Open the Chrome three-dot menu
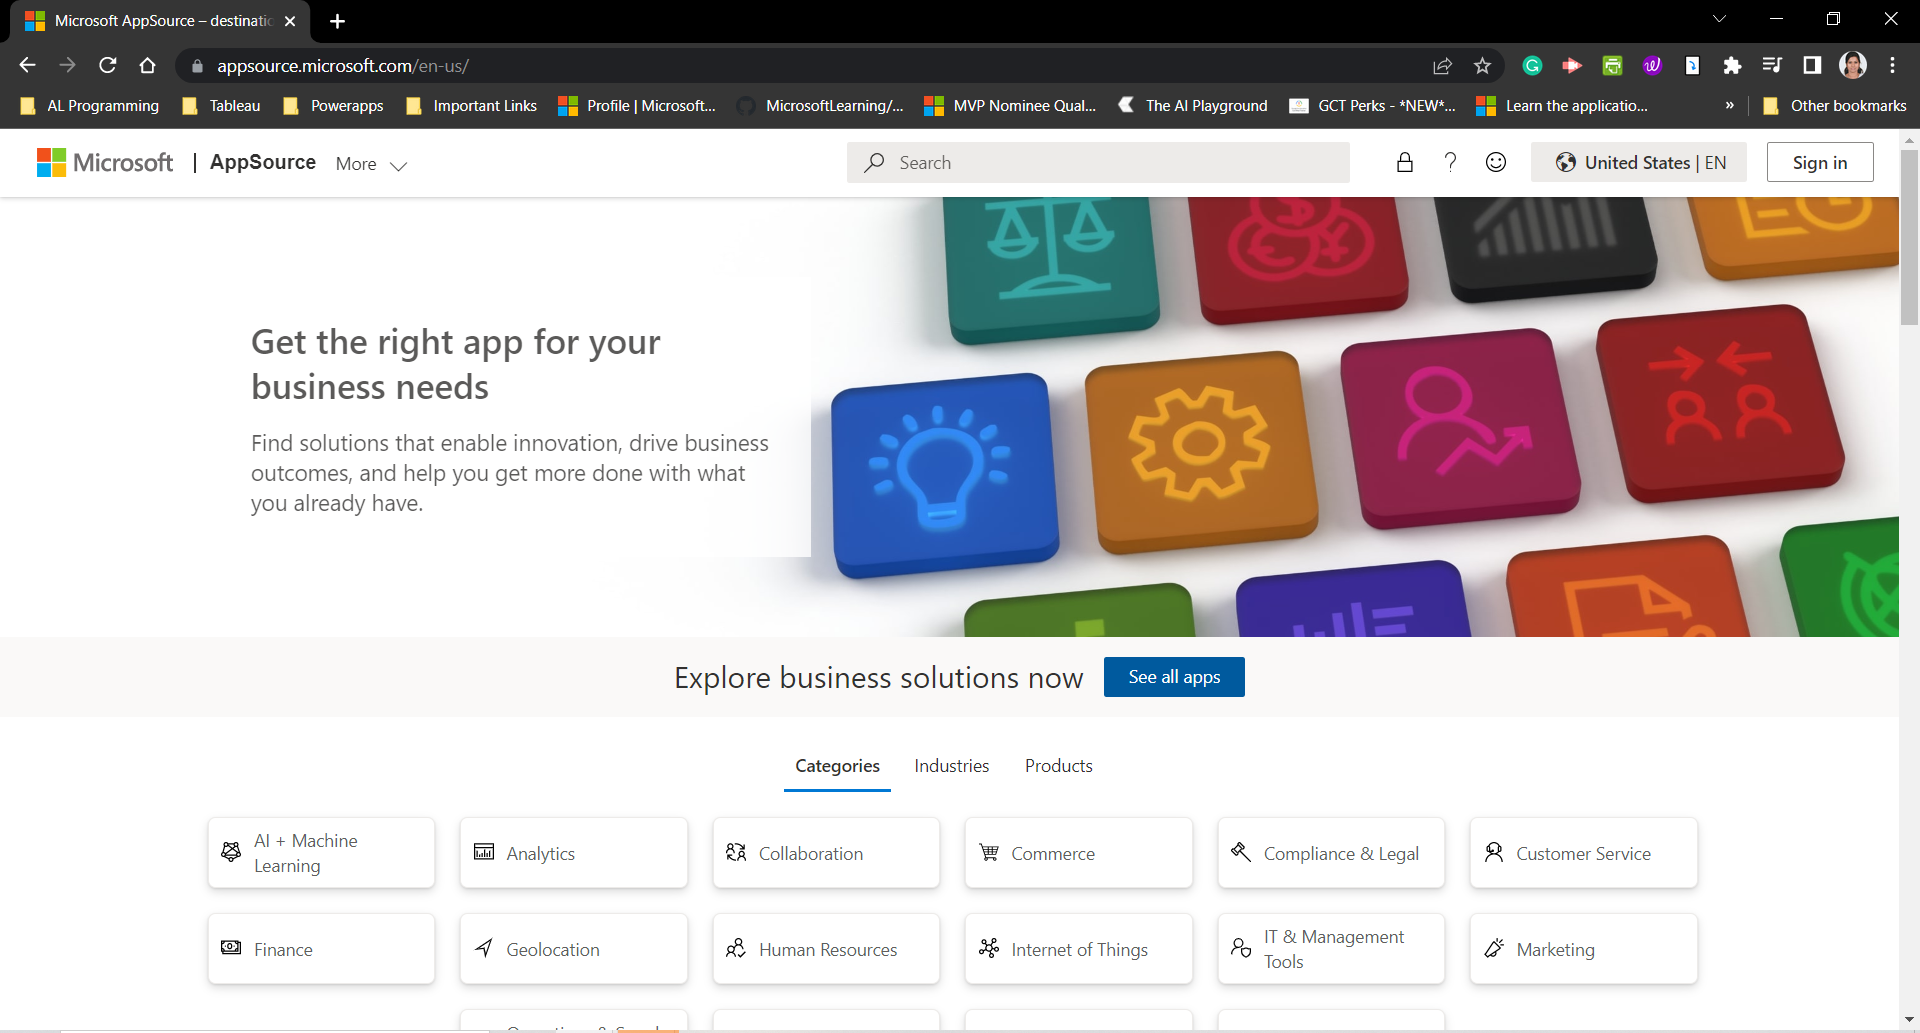1920x1033 pixels. point(1892,65)
